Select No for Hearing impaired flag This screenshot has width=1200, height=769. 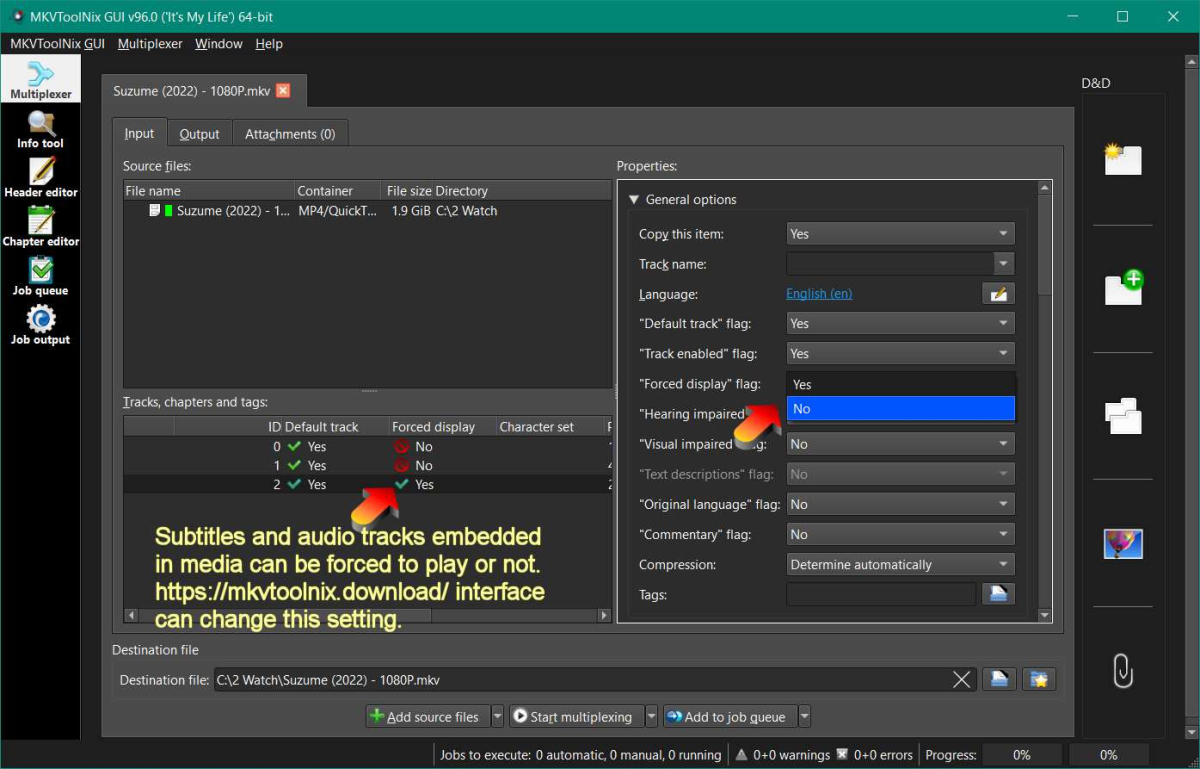[x=900, y=408]
